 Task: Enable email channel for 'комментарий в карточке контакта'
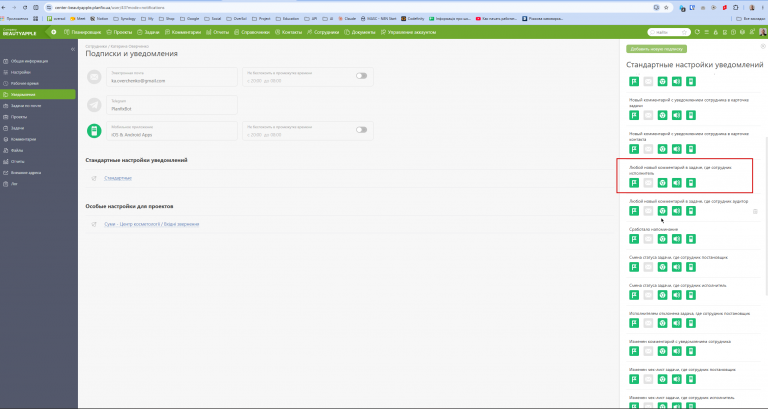pyautogui.click(x=648, y=149)
